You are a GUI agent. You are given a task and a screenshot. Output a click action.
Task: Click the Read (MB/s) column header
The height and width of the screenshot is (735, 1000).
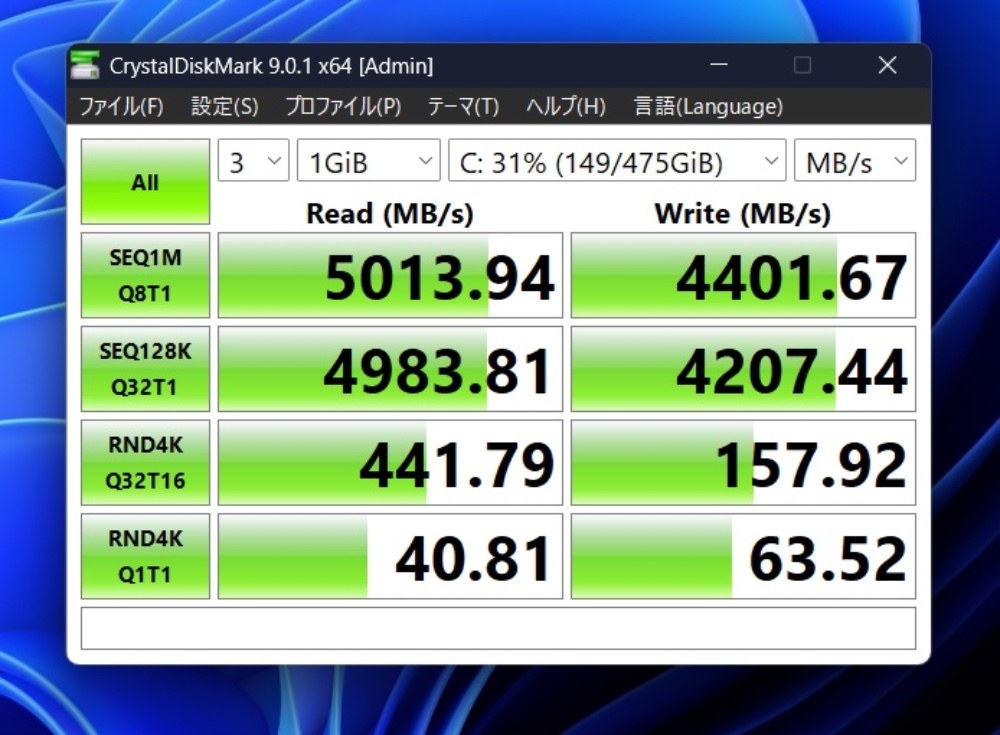[x=390, y=213]
